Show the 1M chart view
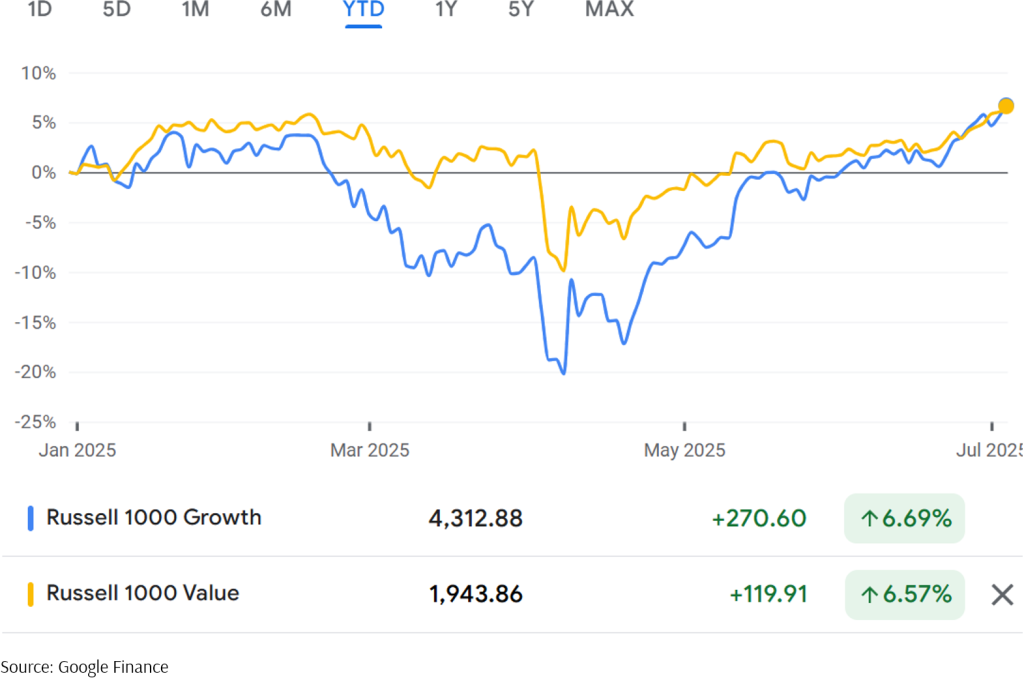 (196, 10)
